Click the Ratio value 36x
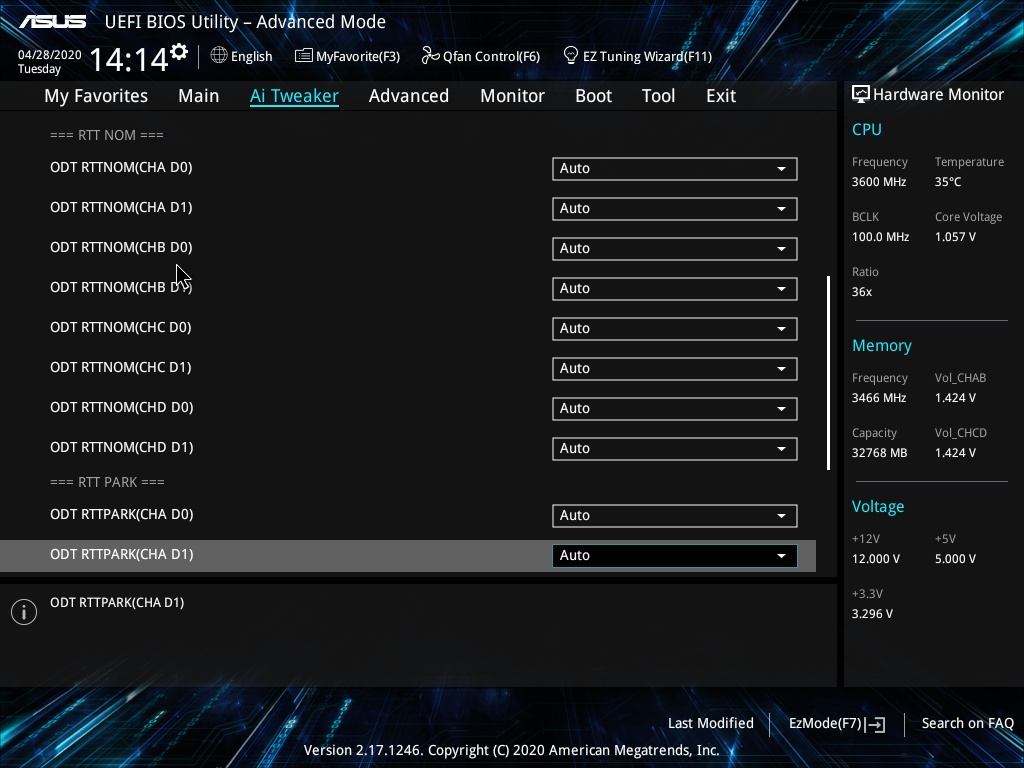 coord(862,293)
